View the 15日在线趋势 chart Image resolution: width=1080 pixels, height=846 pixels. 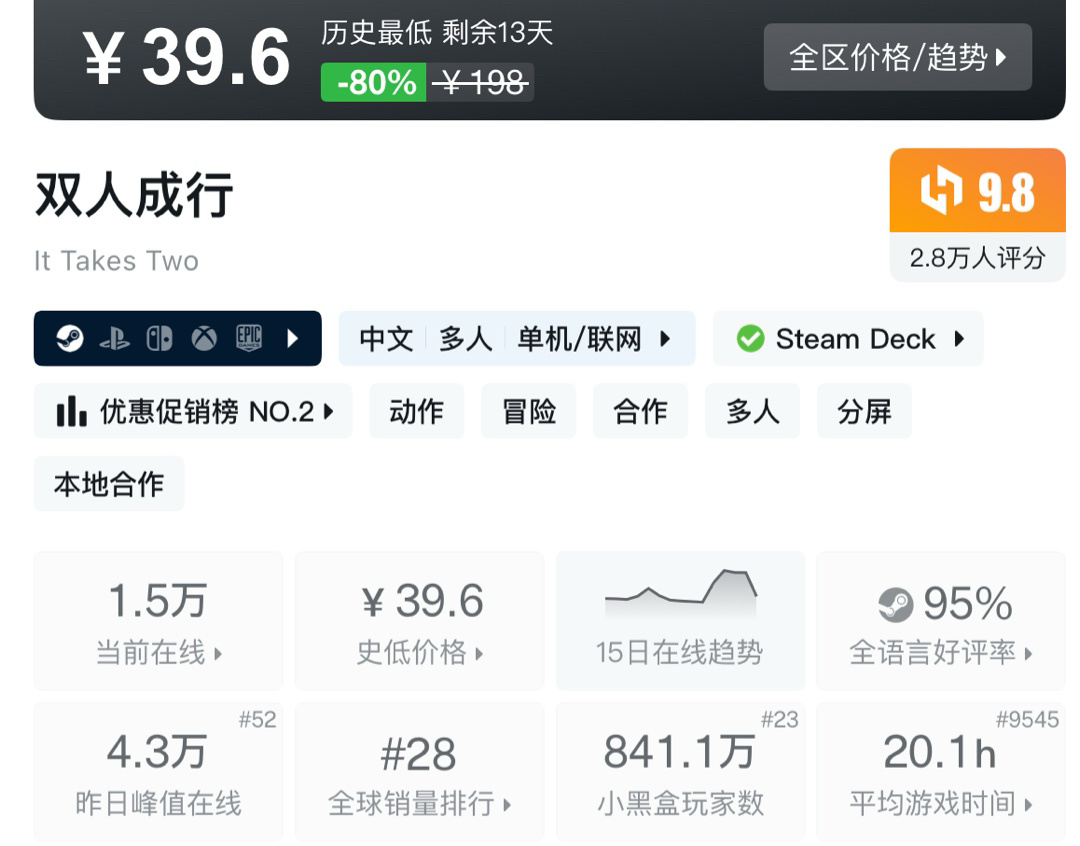[x=679, y=620]
